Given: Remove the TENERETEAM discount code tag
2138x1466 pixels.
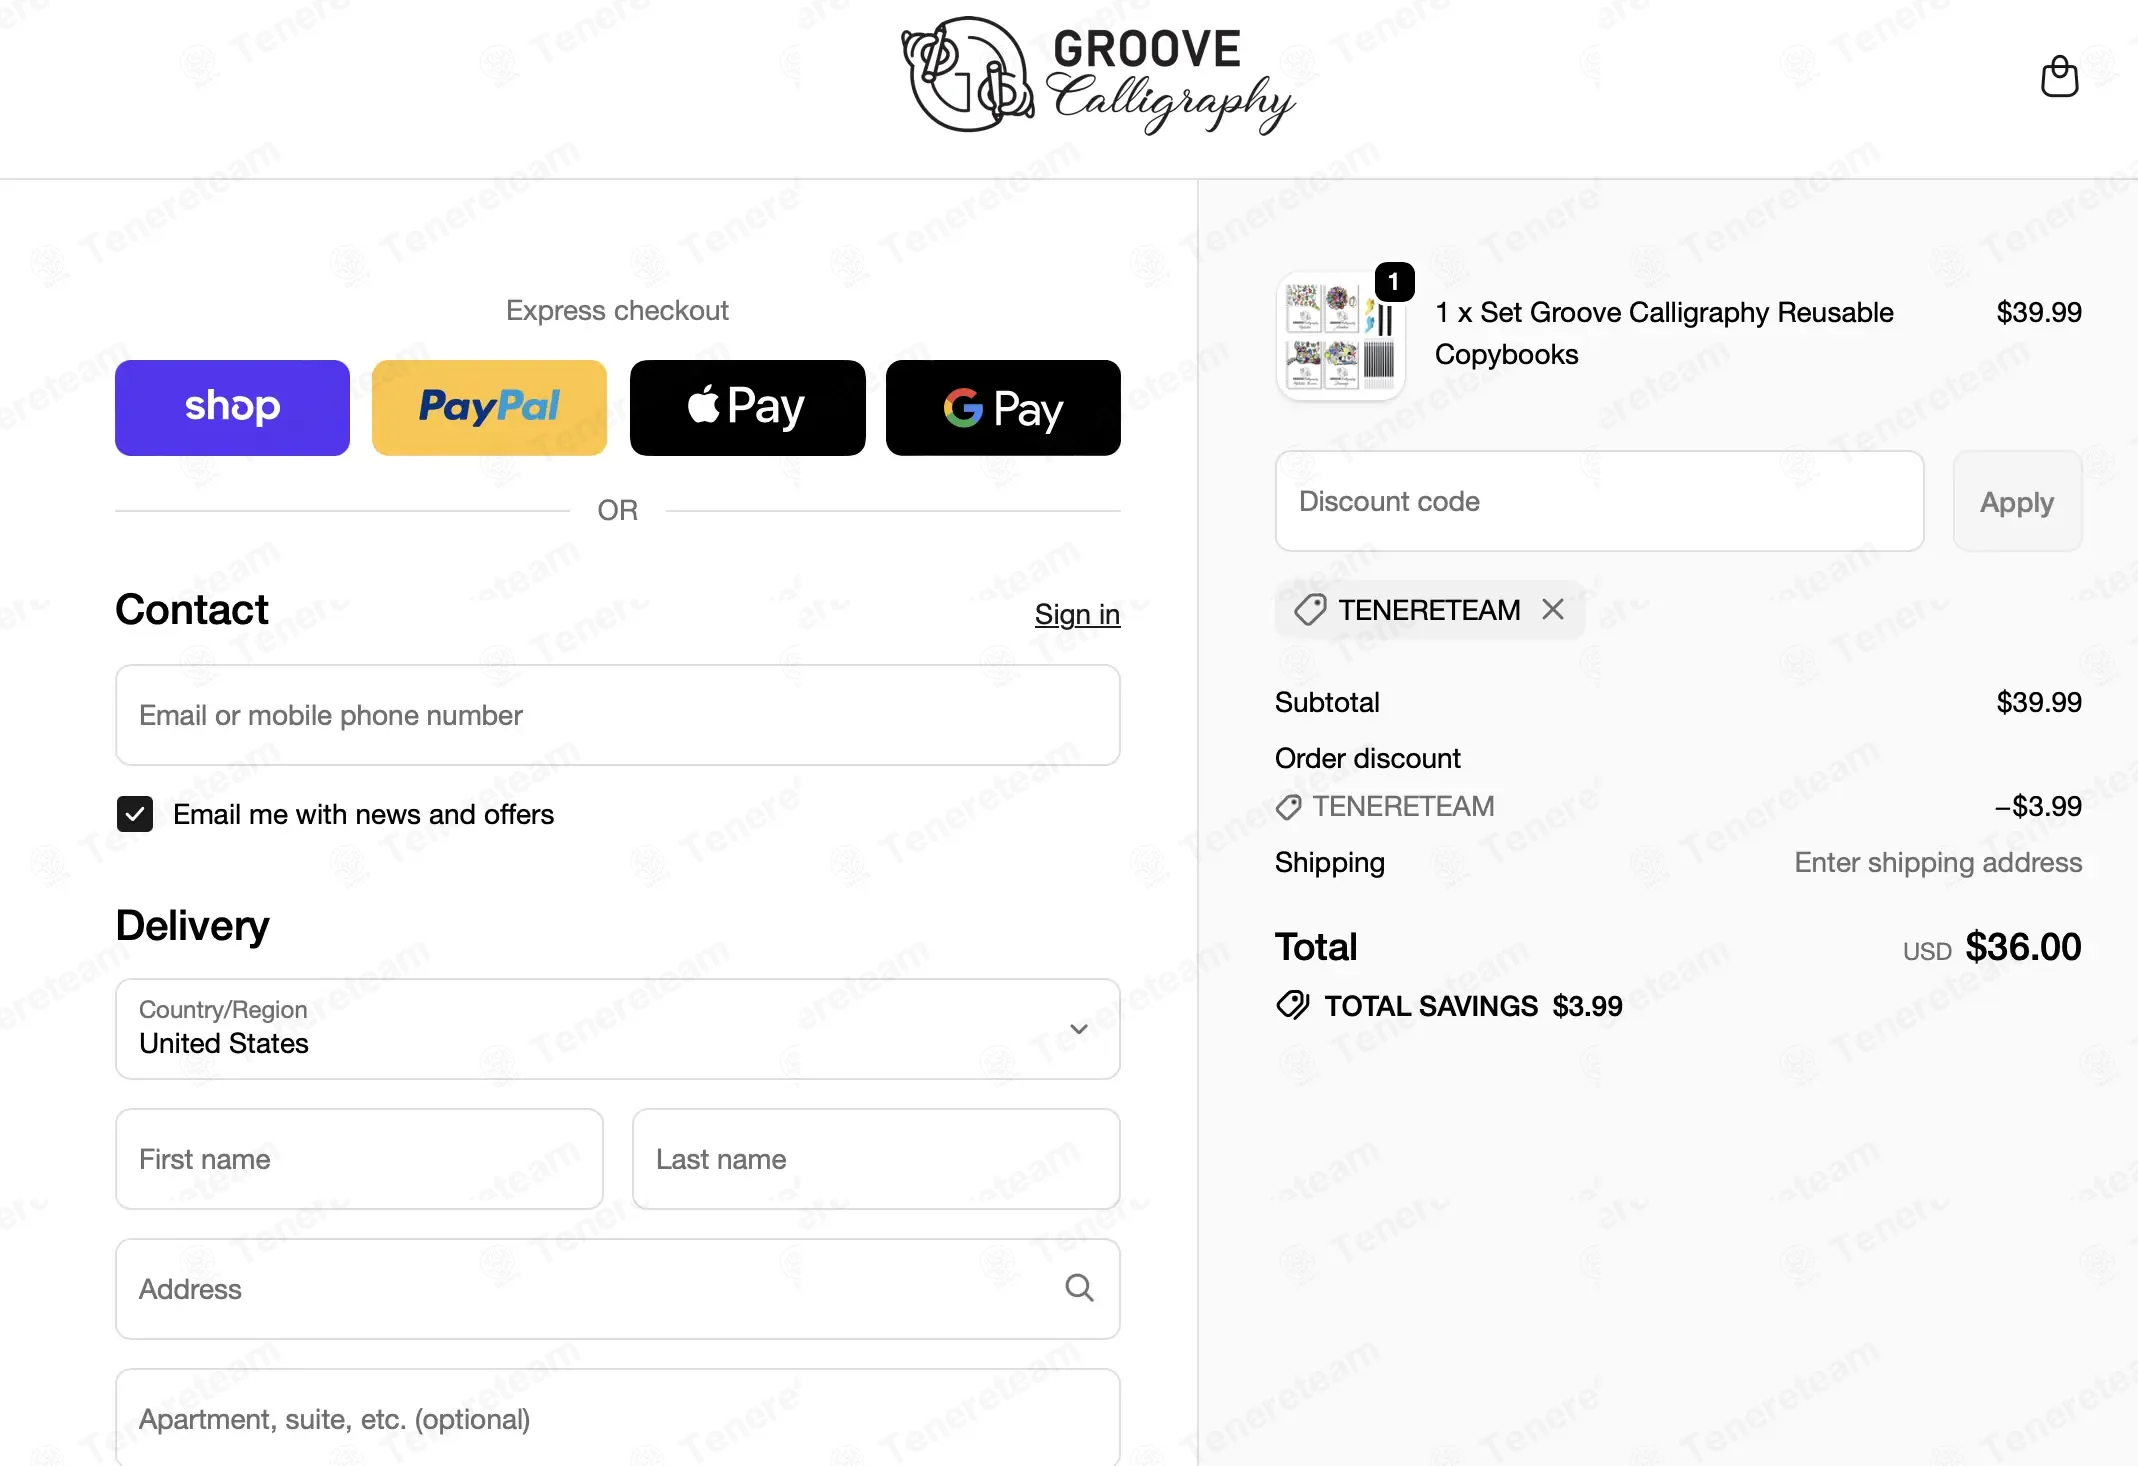Looking at the screenshot, I should pyautogui.click(x=1553, y=609).
